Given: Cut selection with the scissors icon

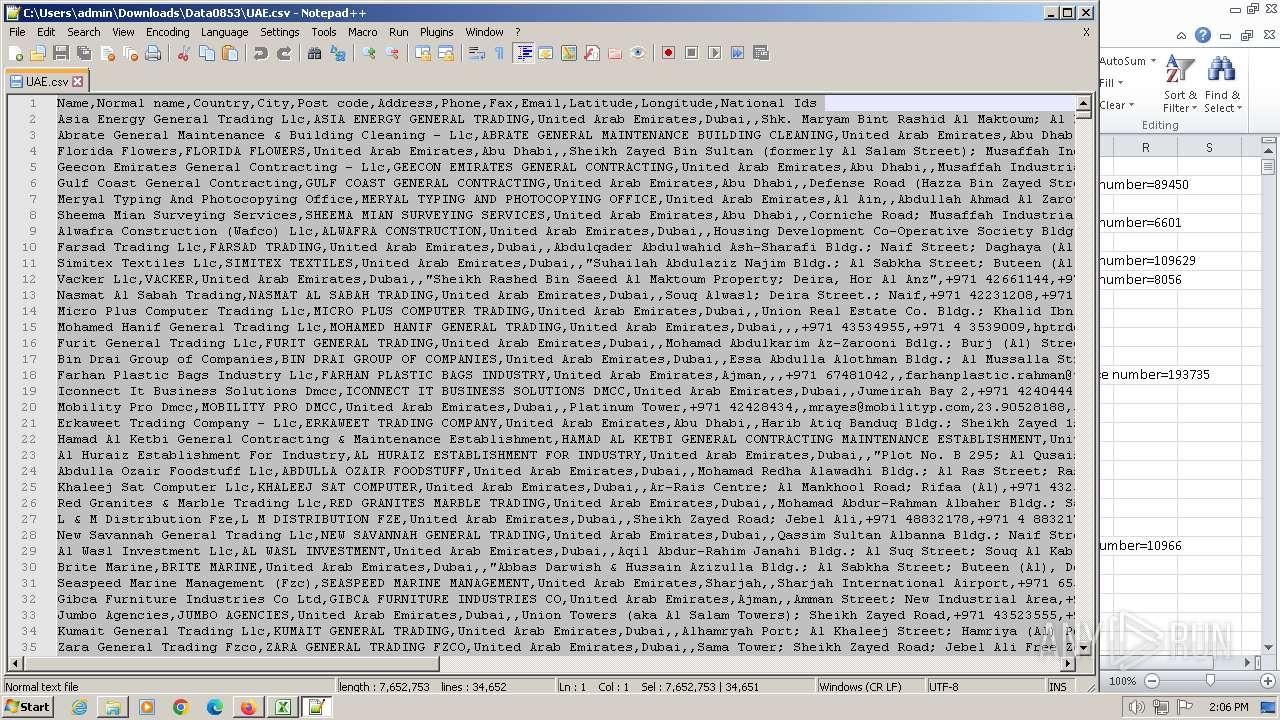Looking at the screenshot, I should point(184,53).
